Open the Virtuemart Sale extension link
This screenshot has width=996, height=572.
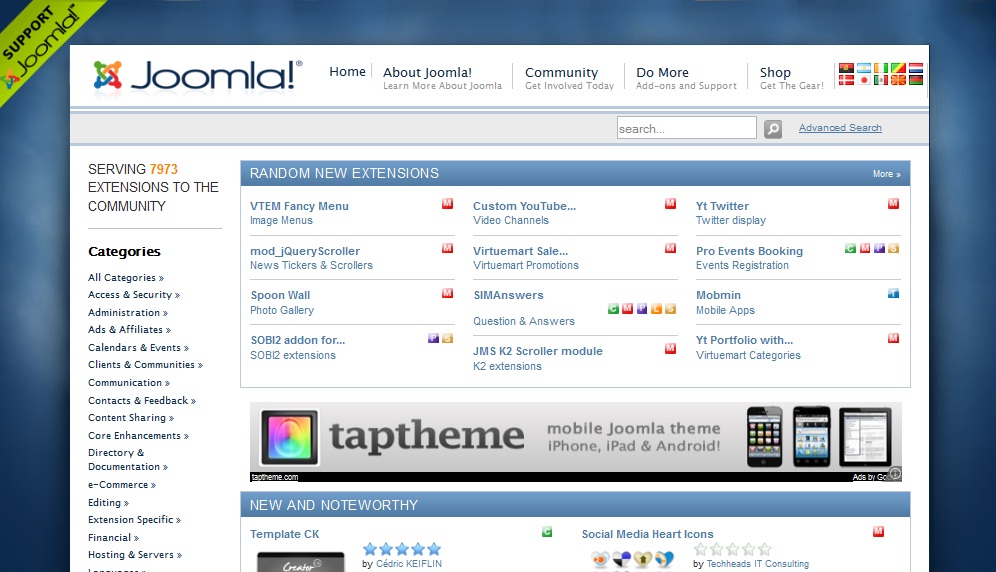[x=520, y=251]
